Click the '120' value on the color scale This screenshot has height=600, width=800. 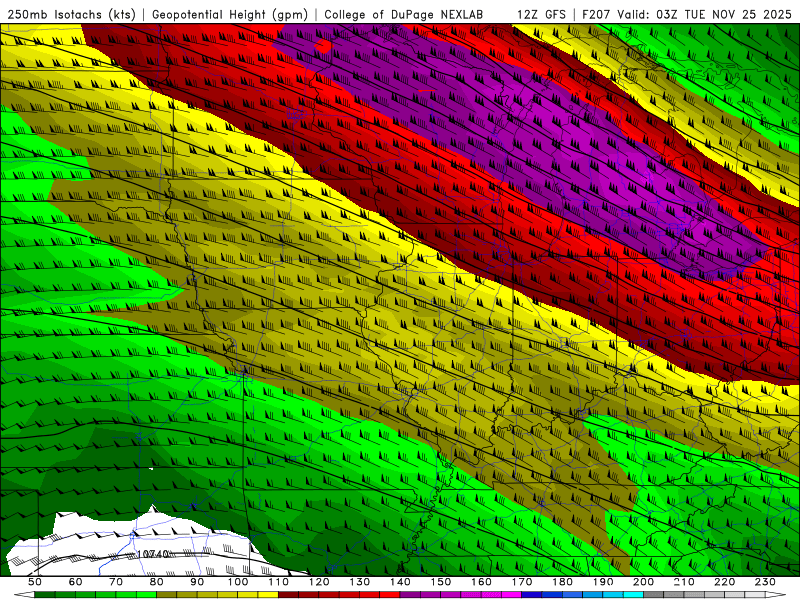tap(319, 582)
